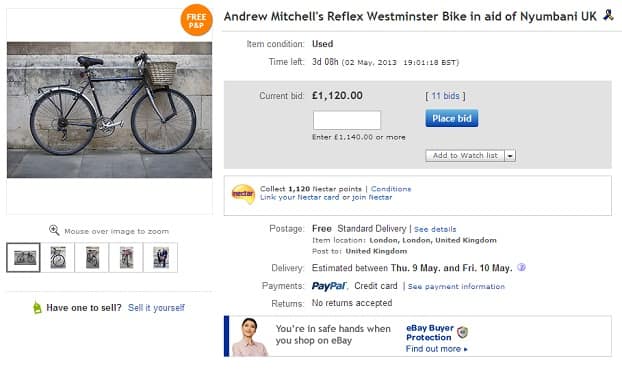
Task: Click the magnifier zoom icon under the photo
Action: pyautogui.click(x=54, y=230)
